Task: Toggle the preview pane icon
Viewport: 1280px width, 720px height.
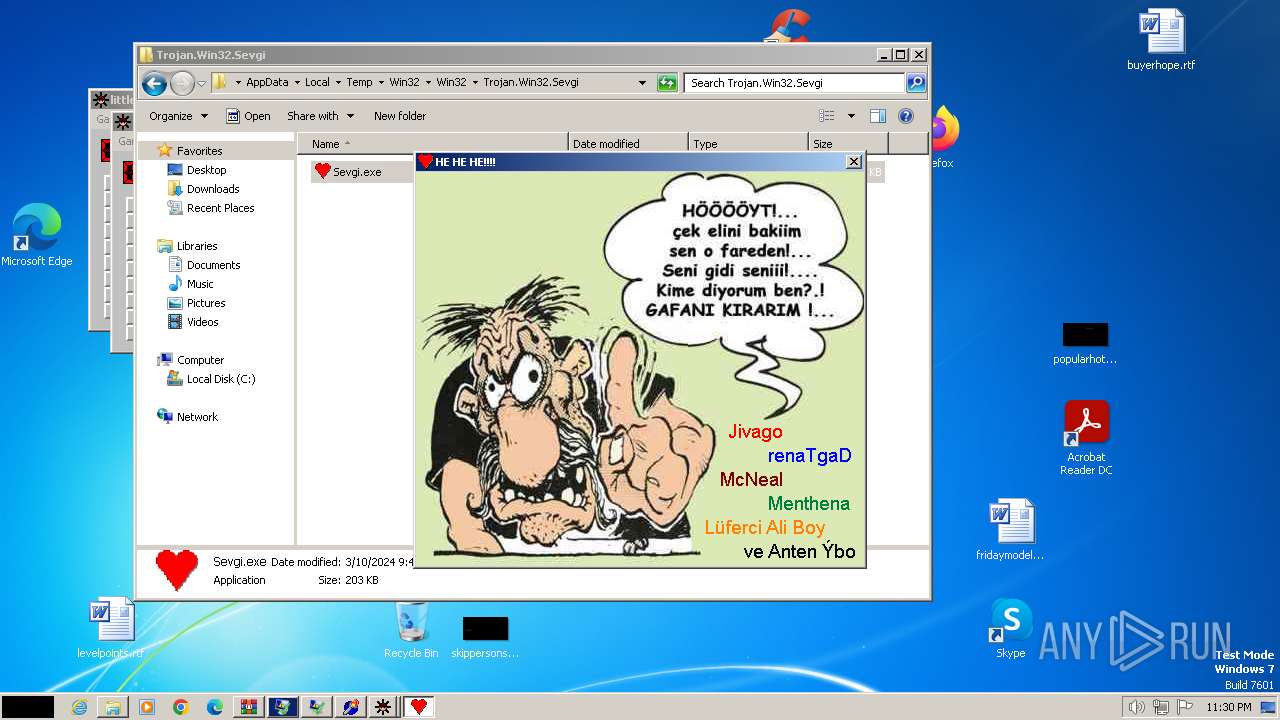Action: pos(877,116)
